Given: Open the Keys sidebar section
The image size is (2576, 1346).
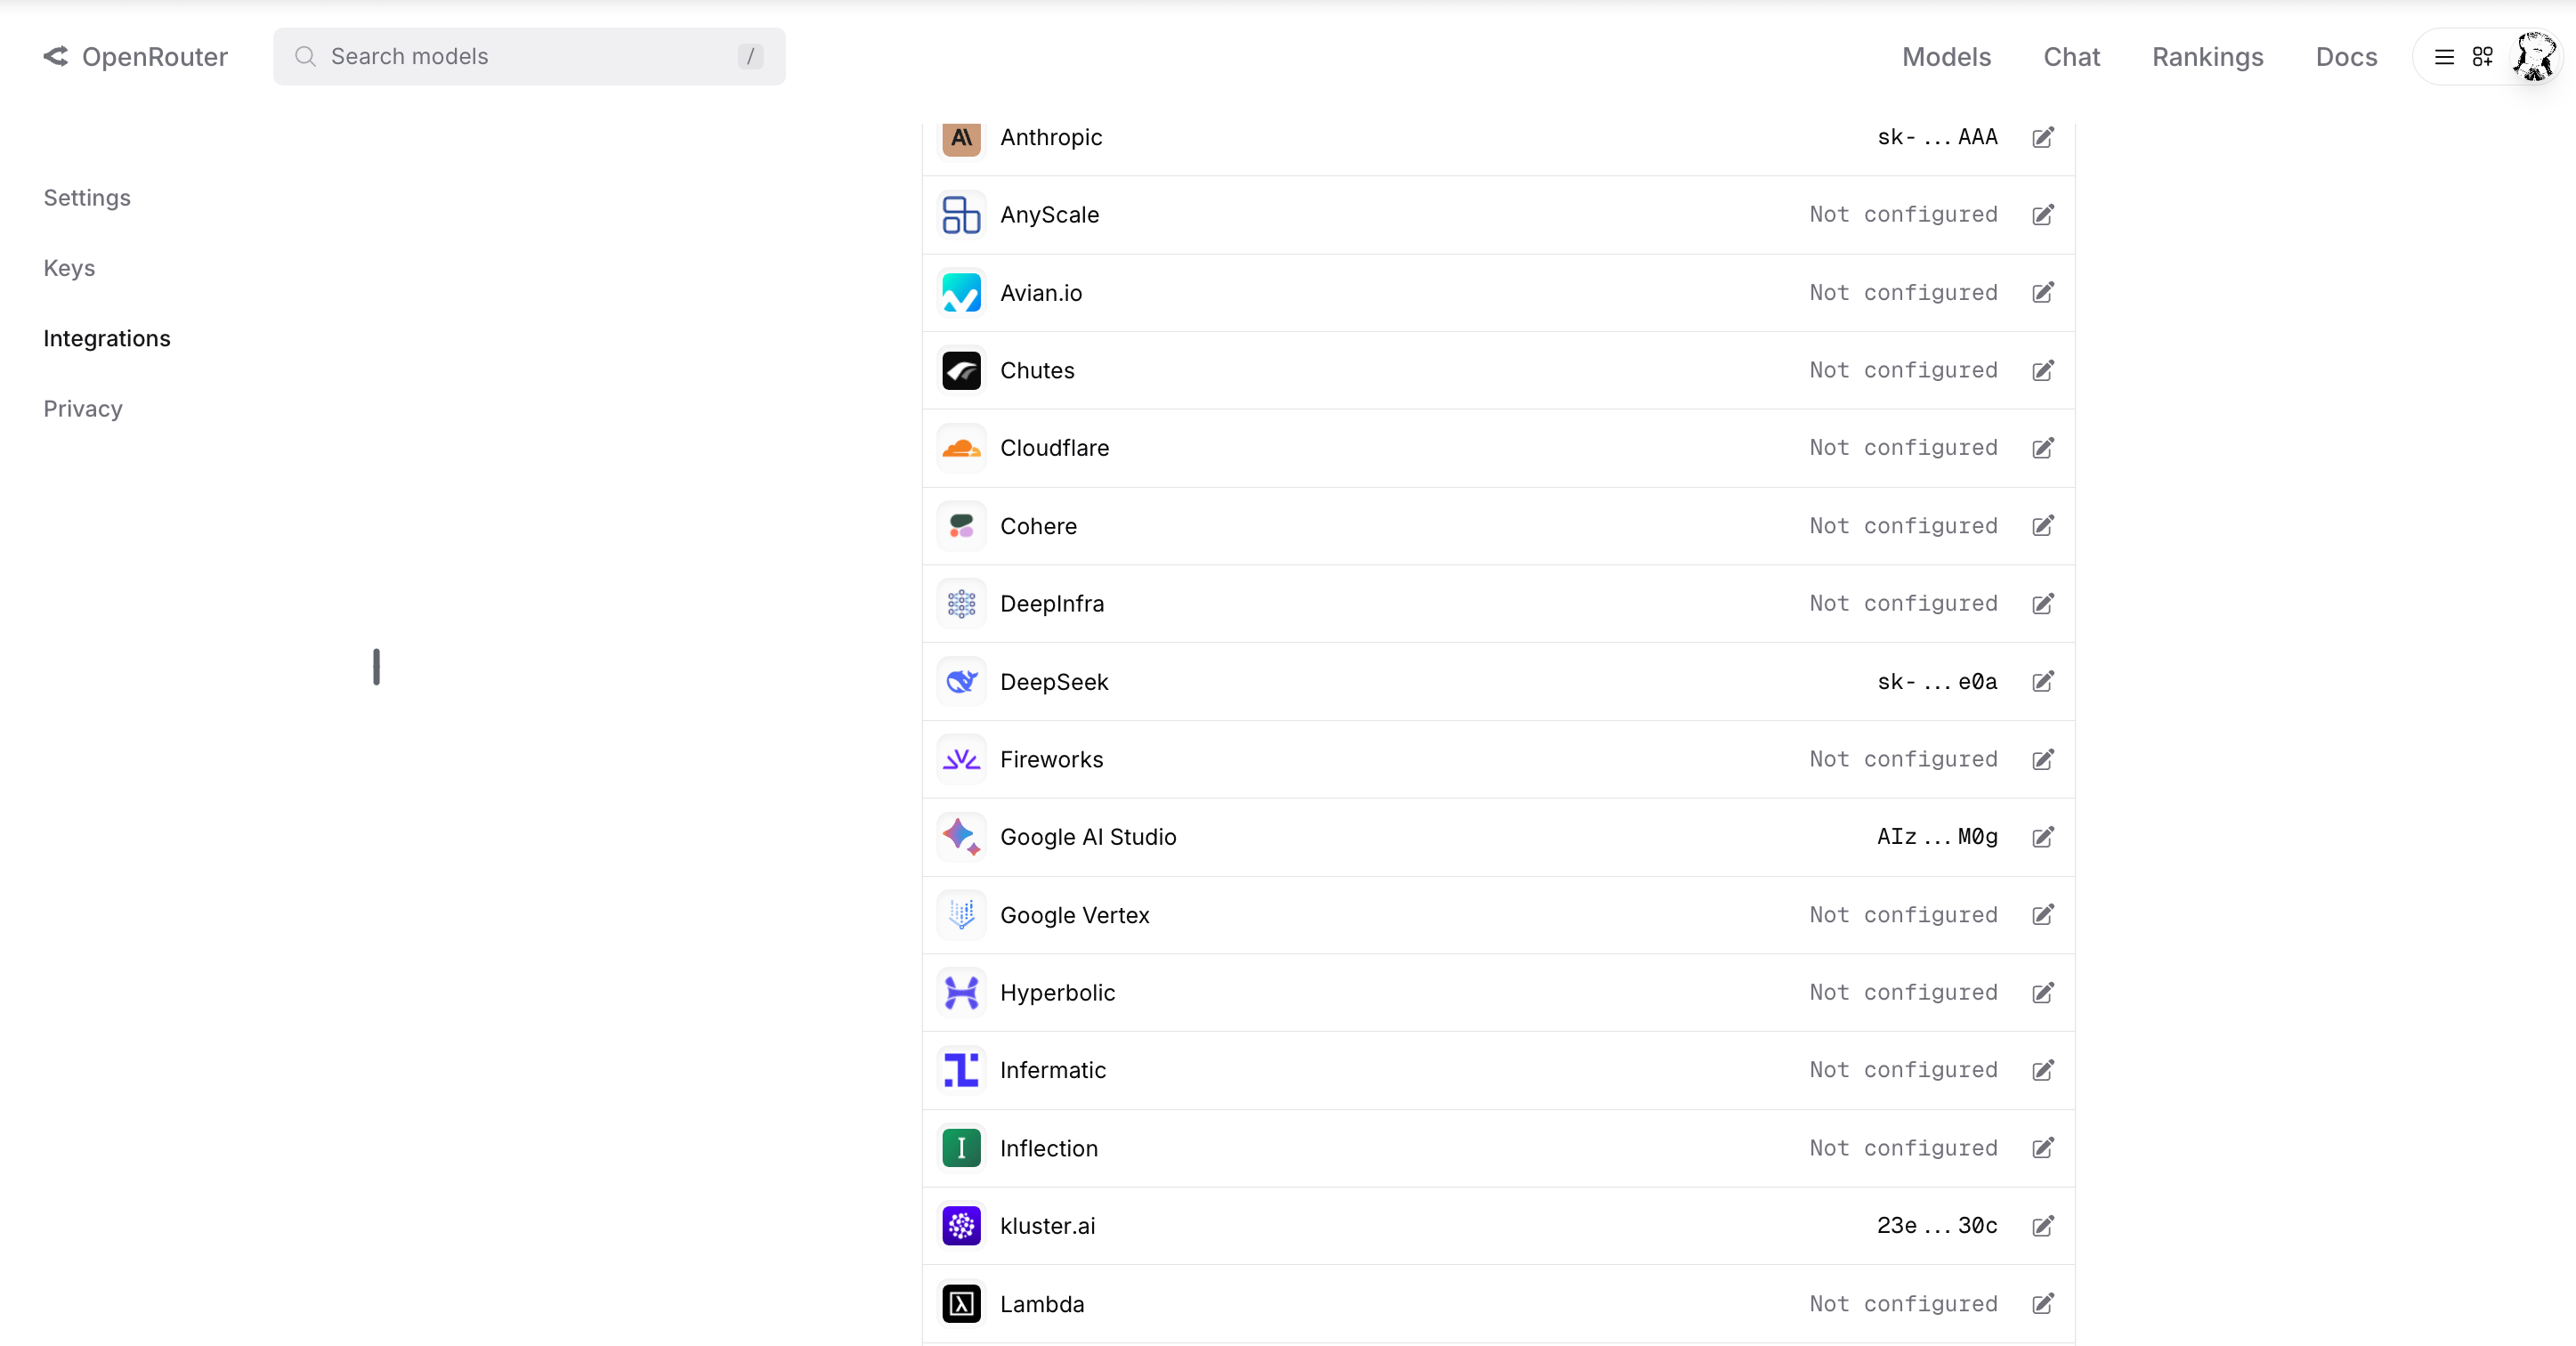Looking at the screenshot, I should 69,268.
